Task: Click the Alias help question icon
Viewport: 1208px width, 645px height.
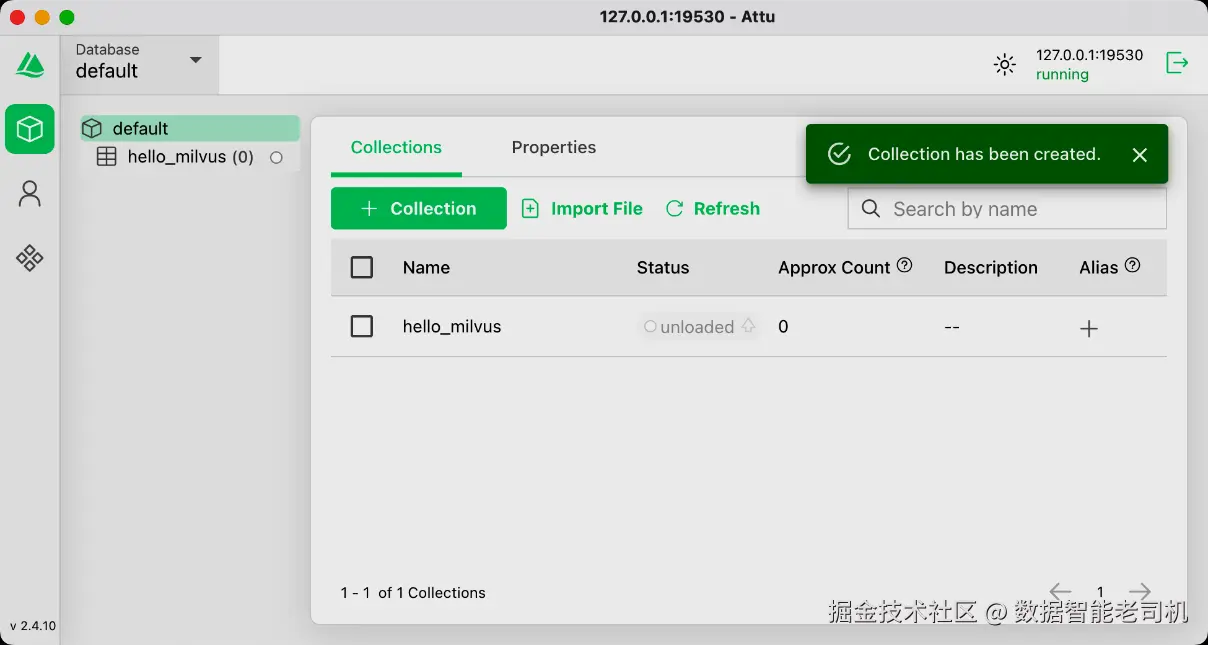Action: 1132,265
